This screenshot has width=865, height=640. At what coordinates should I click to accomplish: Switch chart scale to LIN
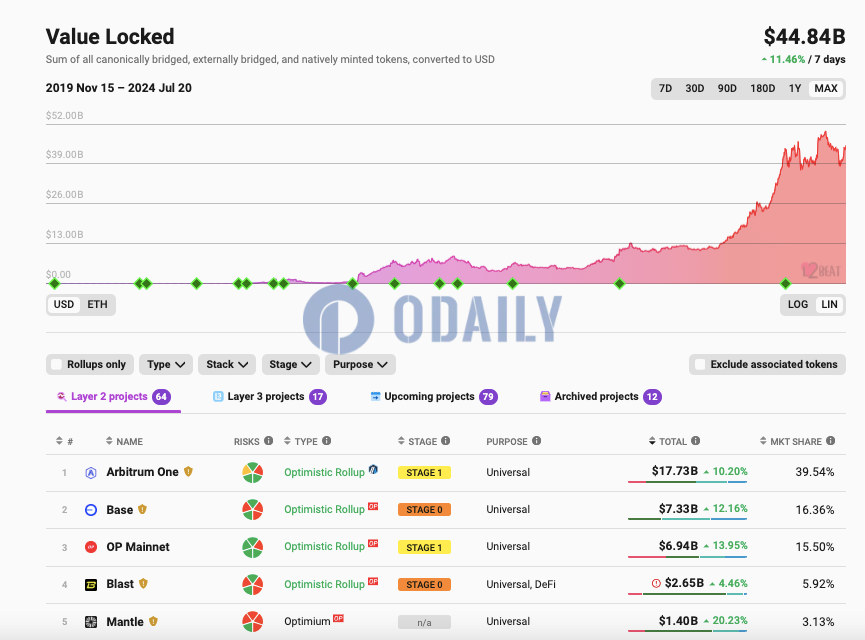(829, 304)
